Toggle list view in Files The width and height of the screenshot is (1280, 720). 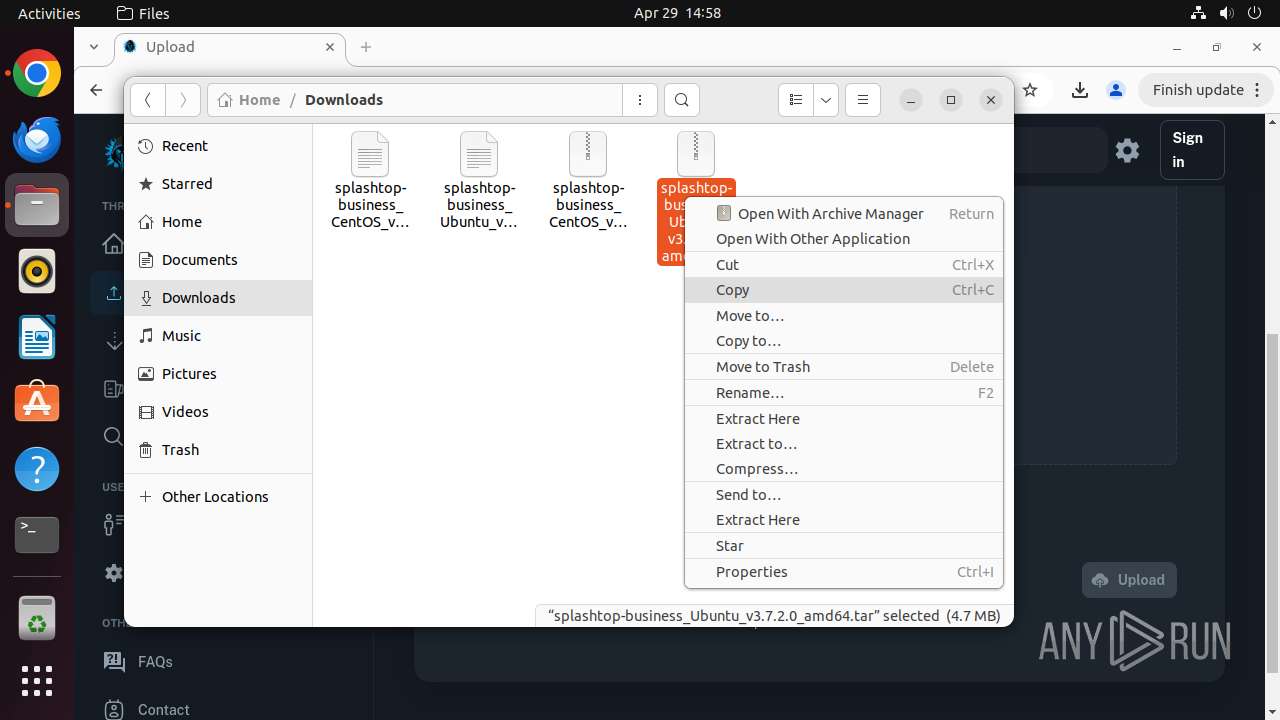pos(796,100)
